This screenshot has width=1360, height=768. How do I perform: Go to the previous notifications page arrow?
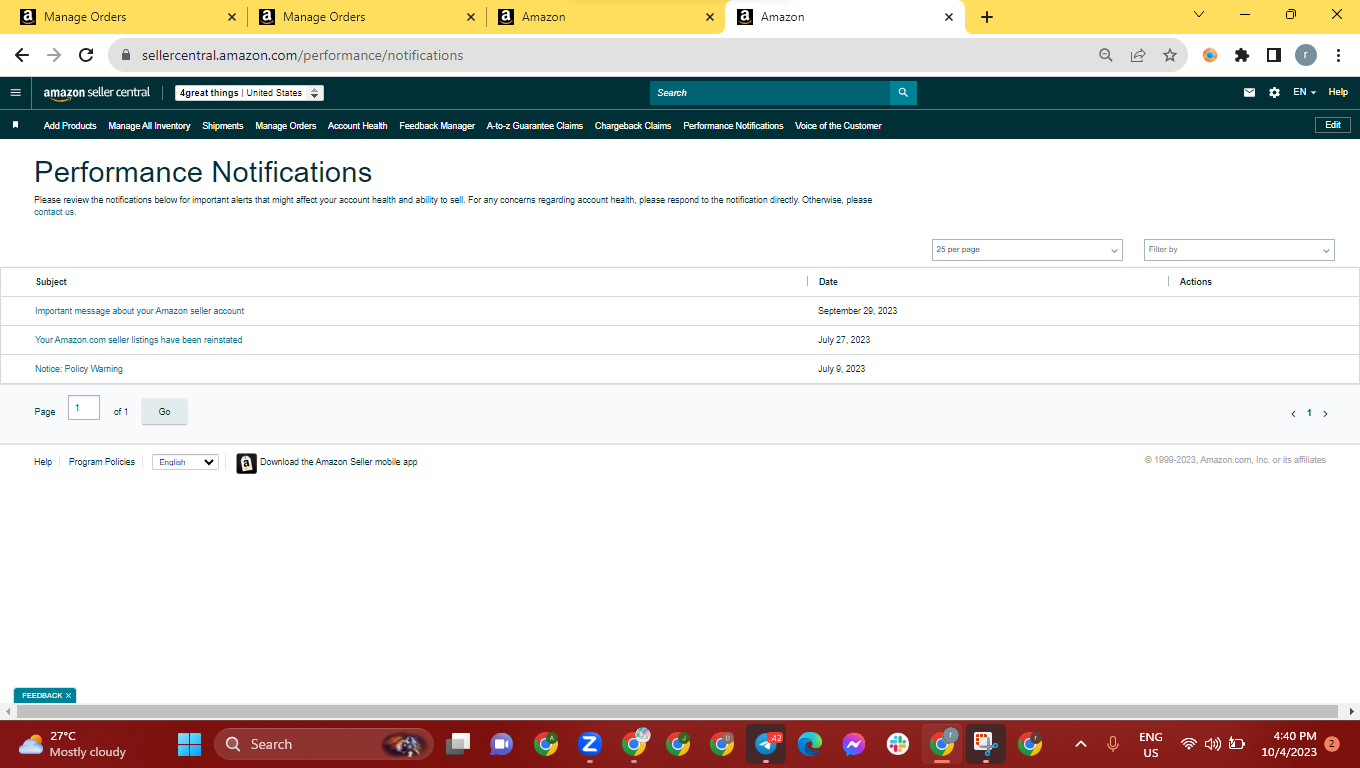click(x=1293, y=414)
